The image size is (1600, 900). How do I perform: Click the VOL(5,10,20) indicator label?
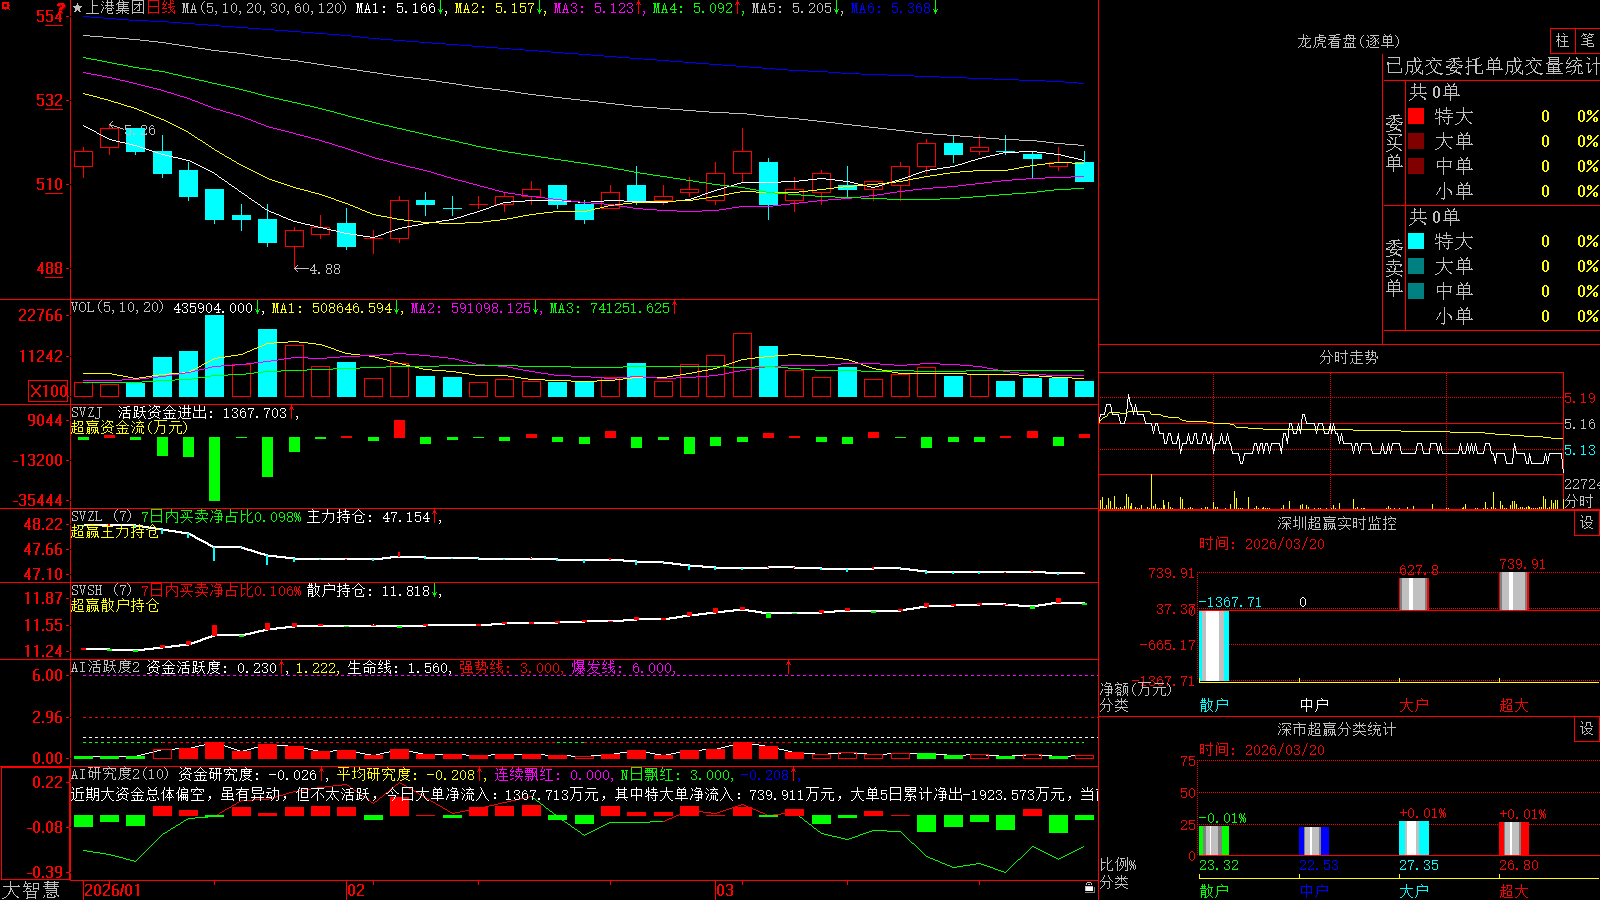click(117, 308)
